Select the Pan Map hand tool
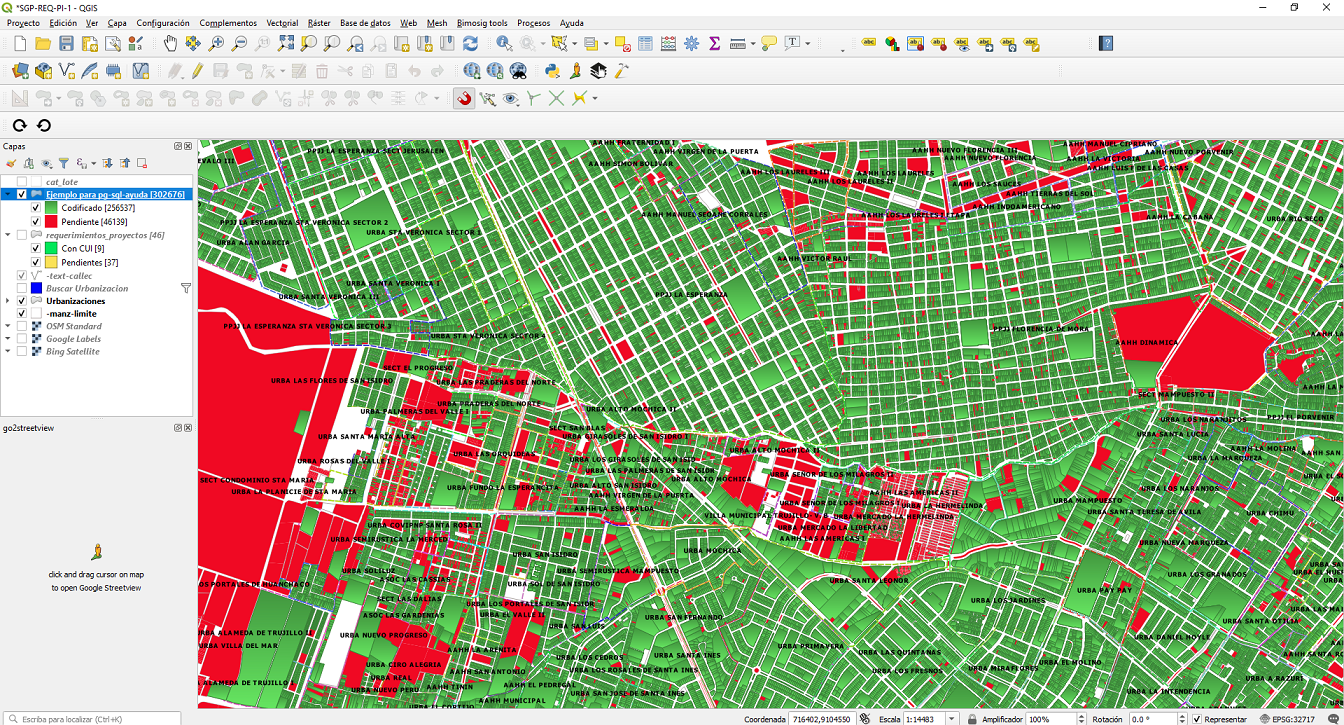This screenshot has width=1344, height=725. tap(169, 43)
